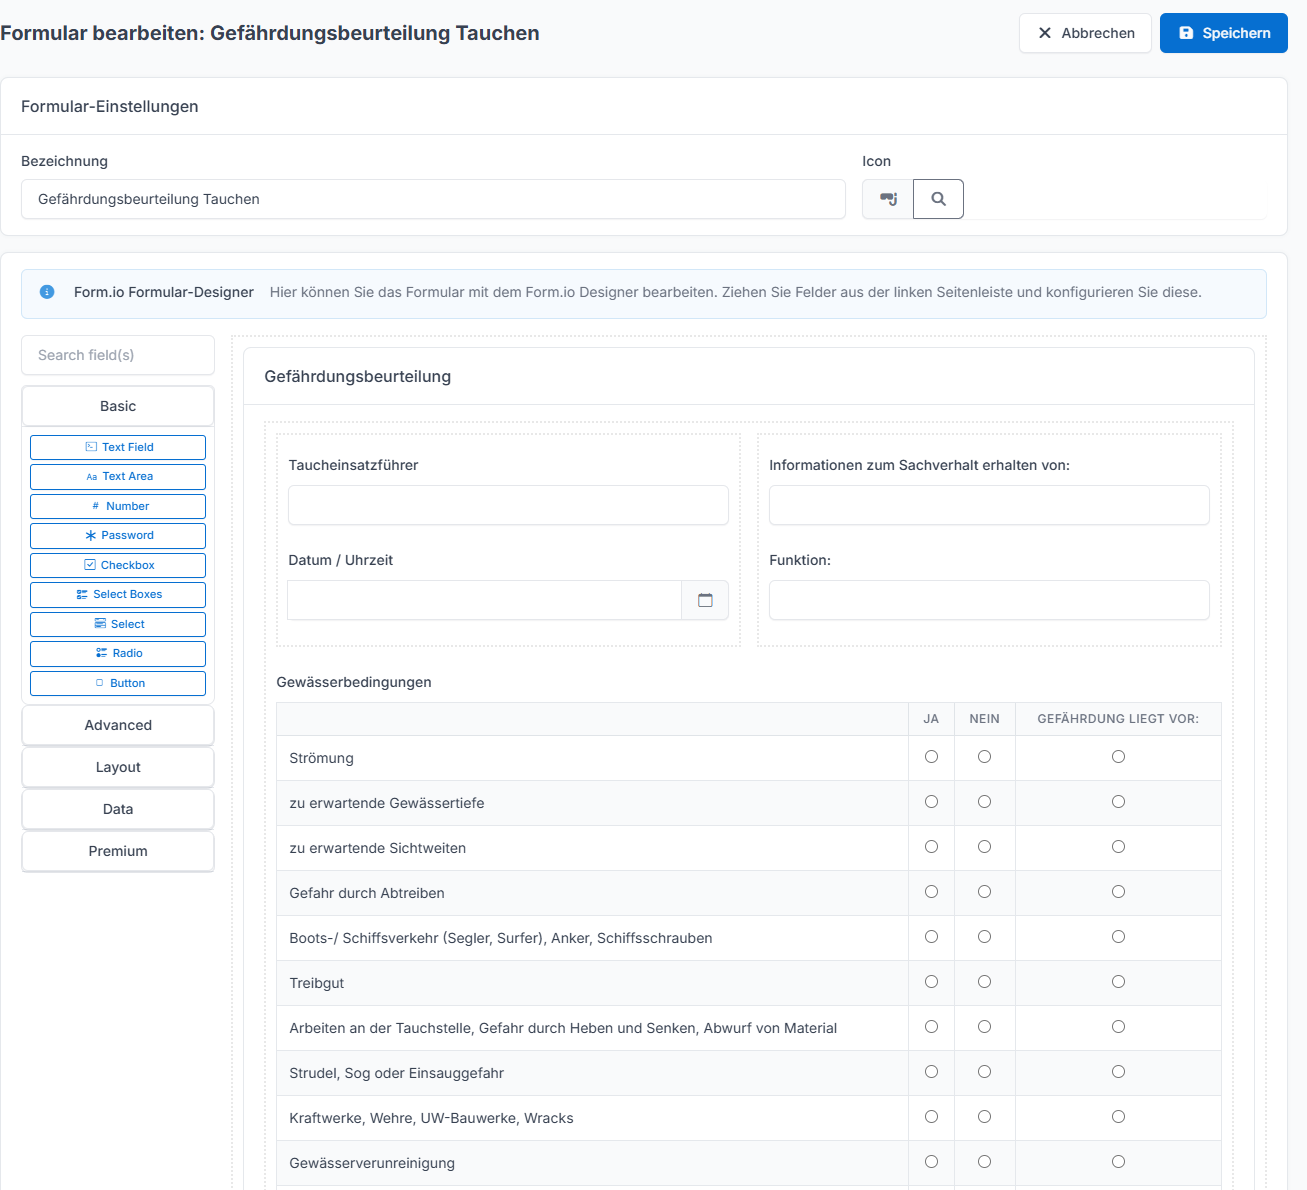1307x1190 pixels.
Task: Pick the Password component
Action: pos(118,535)
